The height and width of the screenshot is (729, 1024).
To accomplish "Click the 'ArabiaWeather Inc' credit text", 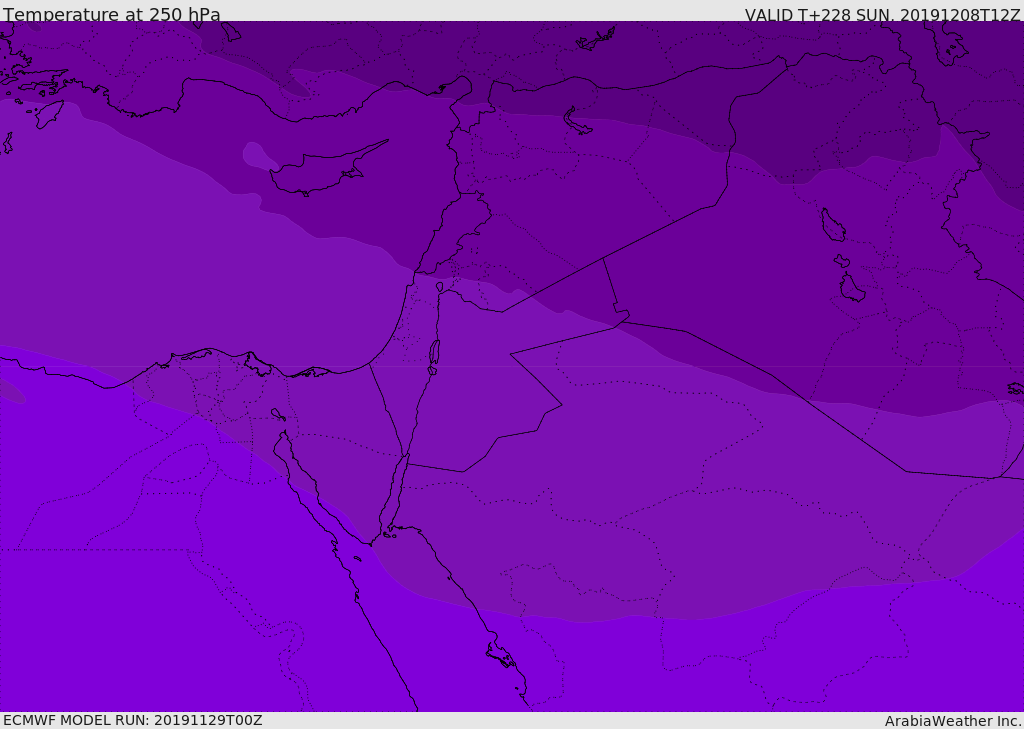I will point(953,721).
